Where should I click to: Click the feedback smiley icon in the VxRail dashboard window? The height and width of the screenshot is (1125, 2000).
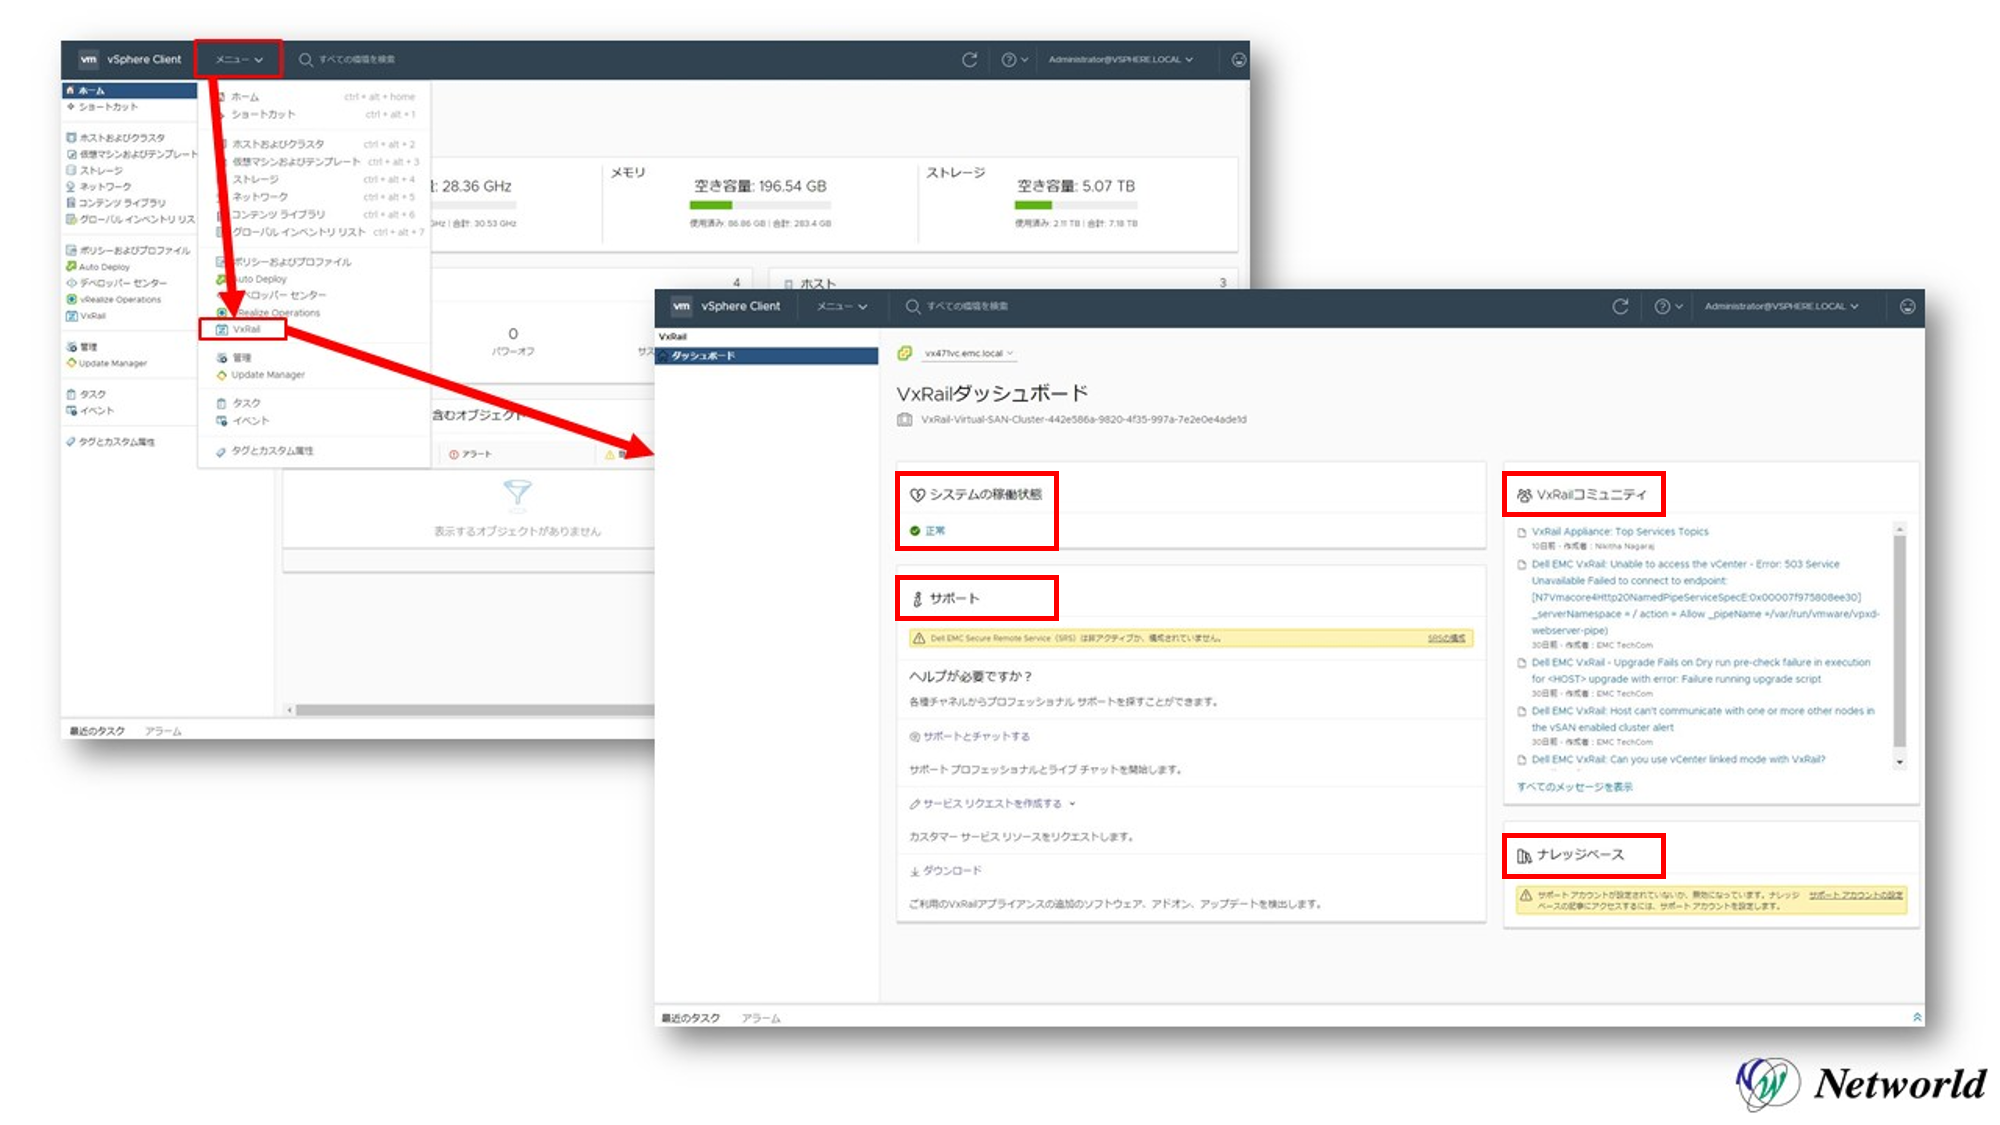pyautogui.click(x=1907, y=307)
